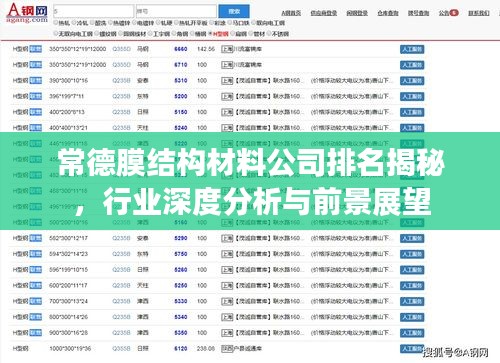
Task: Click price 6120 in the last row
Action: pos(181,349)
